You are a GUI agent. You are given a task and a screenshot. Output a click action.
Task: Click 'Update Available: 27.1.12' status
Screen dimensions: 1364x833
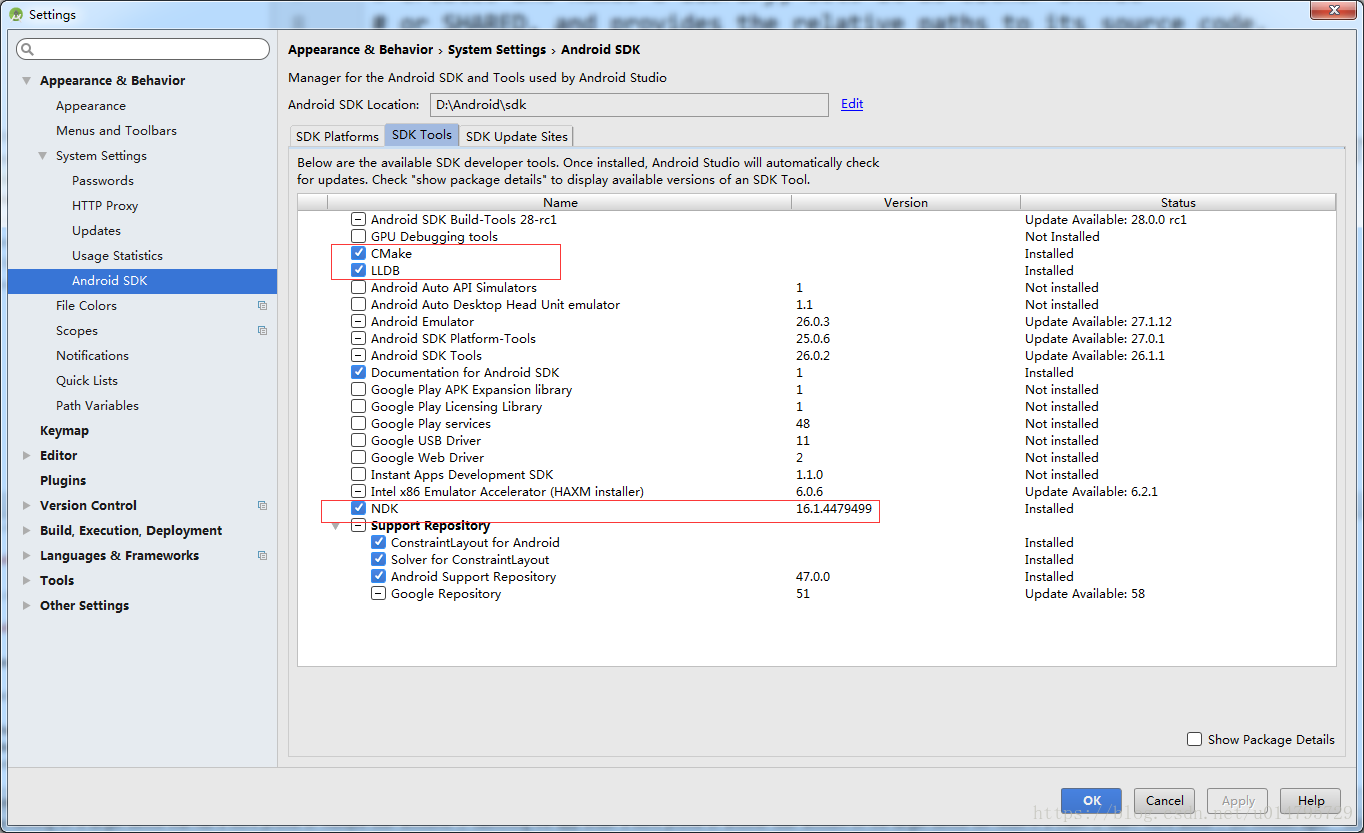pos(1098,322)
